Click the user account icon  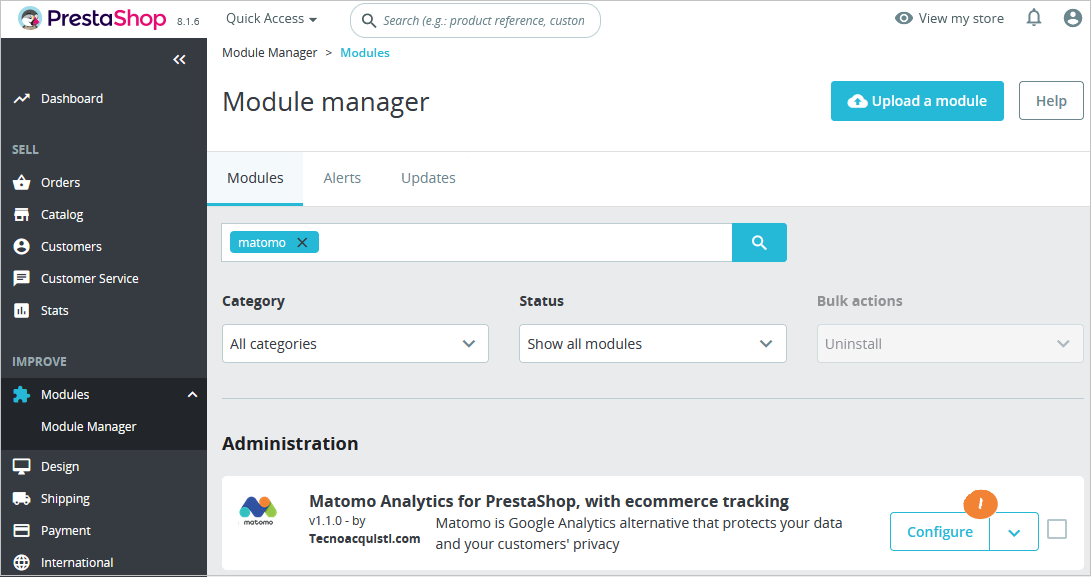coord(1070,17)
